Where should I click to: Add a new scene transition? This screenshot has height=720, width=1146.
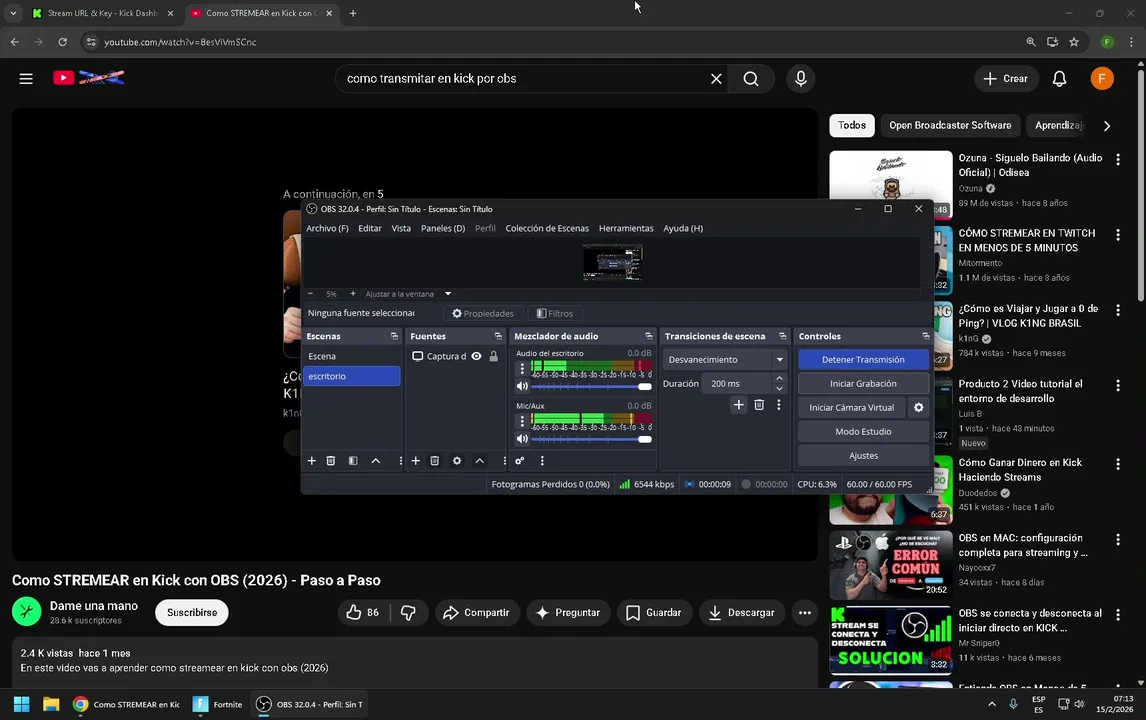739,405
